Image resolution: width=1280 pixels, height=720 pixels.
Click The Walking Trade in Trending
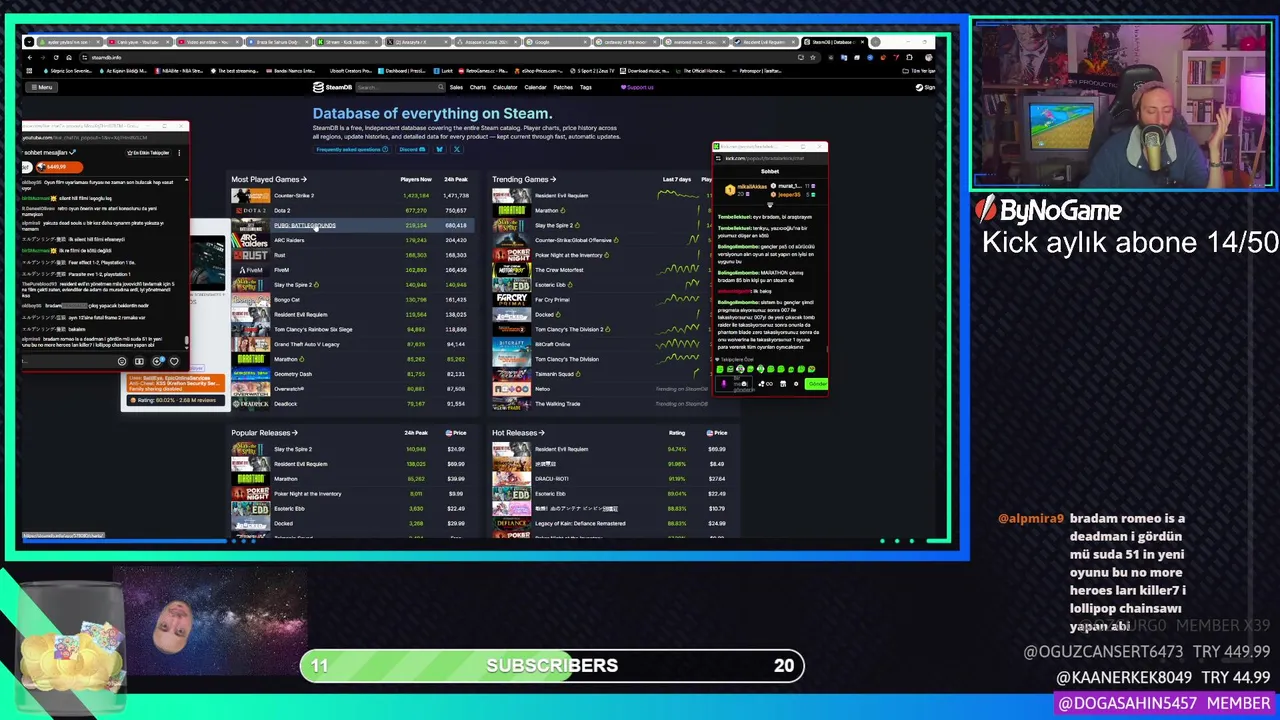click(x=558, y=404)
